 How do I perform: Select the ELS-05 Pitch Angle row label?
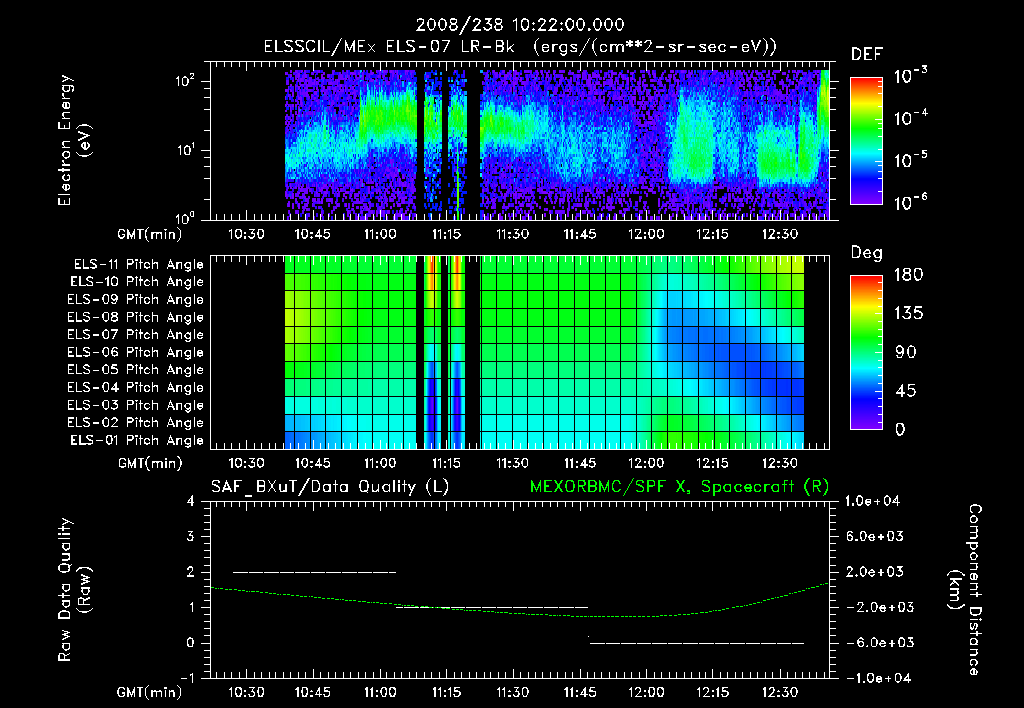point(135,370)
